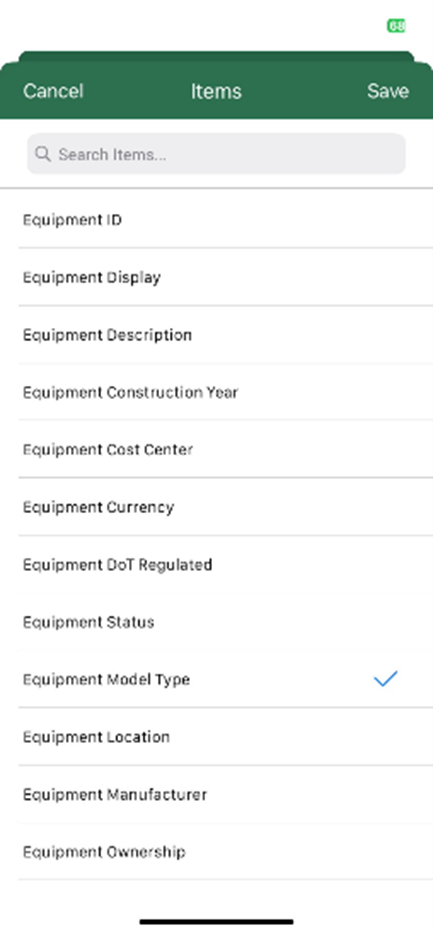Image resolution: width=433 pixels, height=933 pixels.
Task: Tap the Items header title
Action: (216, 91)
